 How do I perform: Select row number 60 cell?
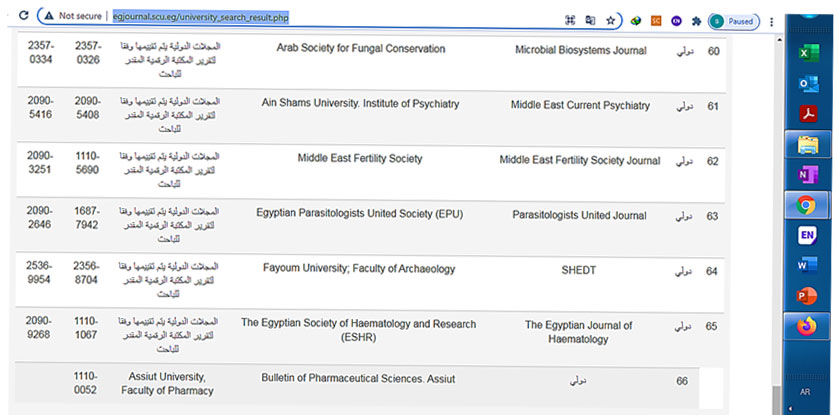coord(713,52)
